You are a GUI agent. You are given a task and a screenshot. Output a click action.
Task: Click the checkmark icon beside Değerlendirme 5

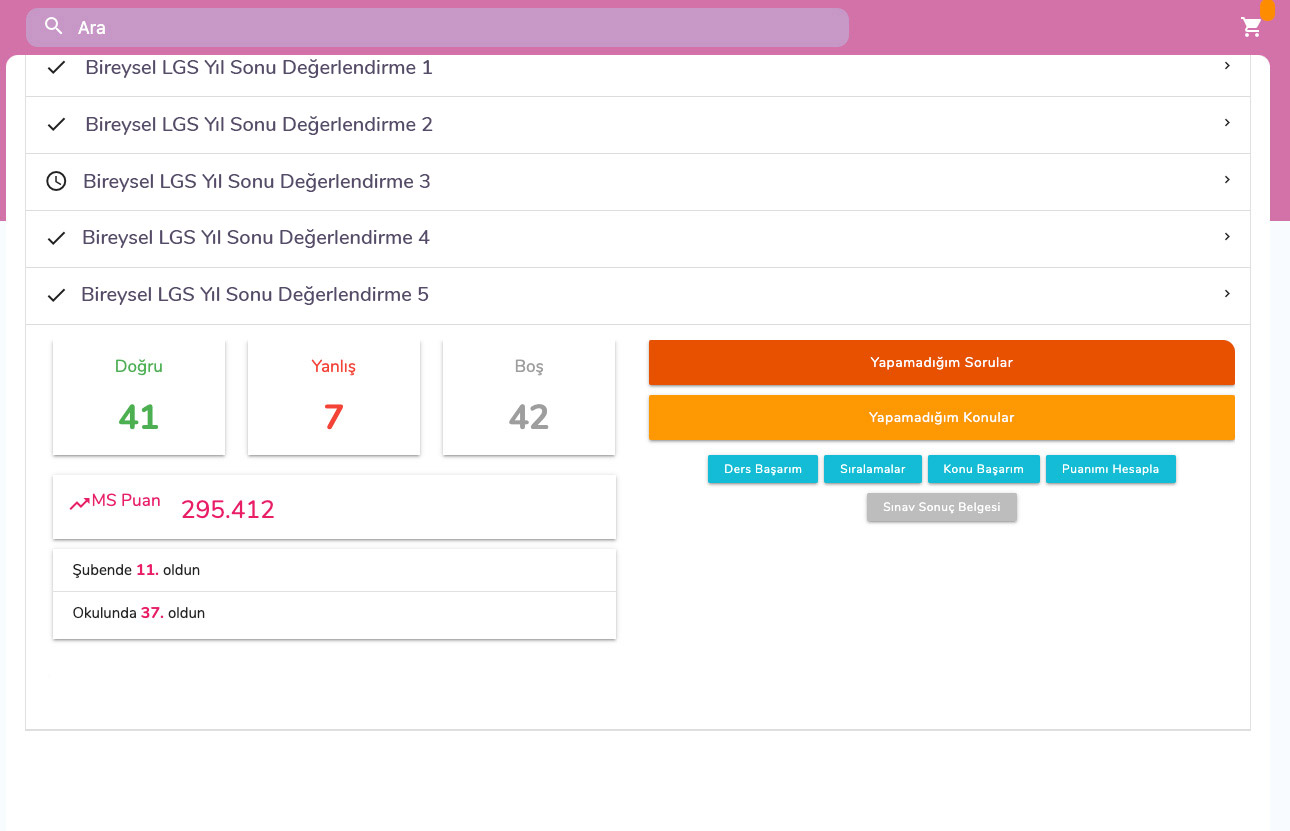(57, 295)
